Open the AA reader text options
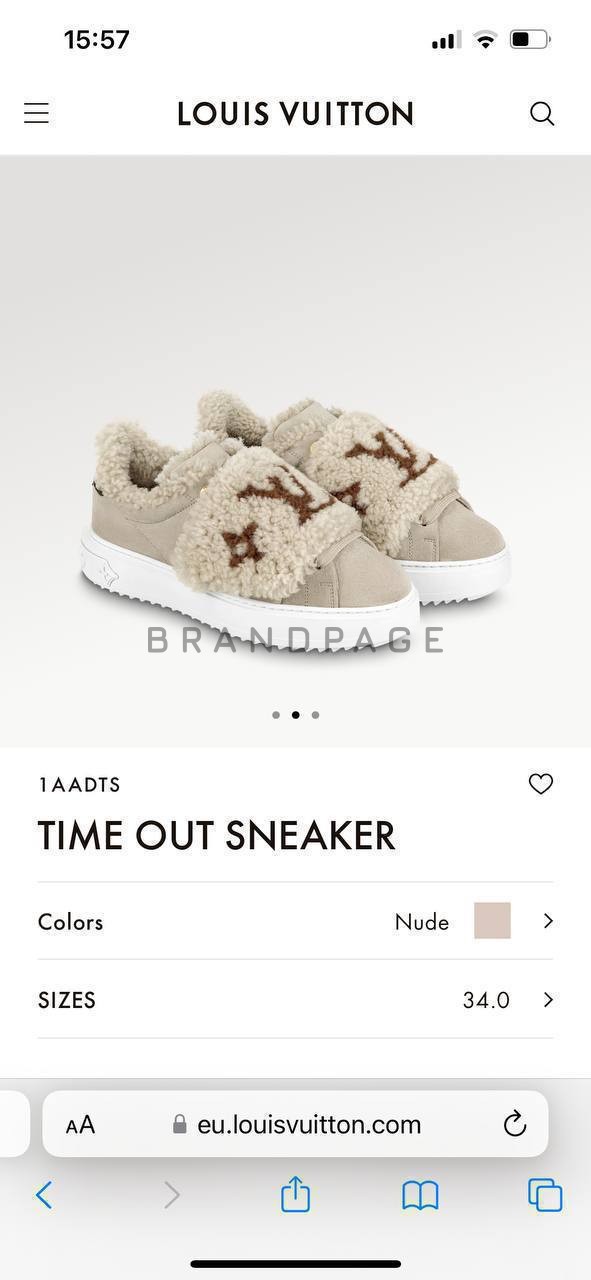Image resolution: width=591 pixels, height=1280 pixels. (80, 1125)
